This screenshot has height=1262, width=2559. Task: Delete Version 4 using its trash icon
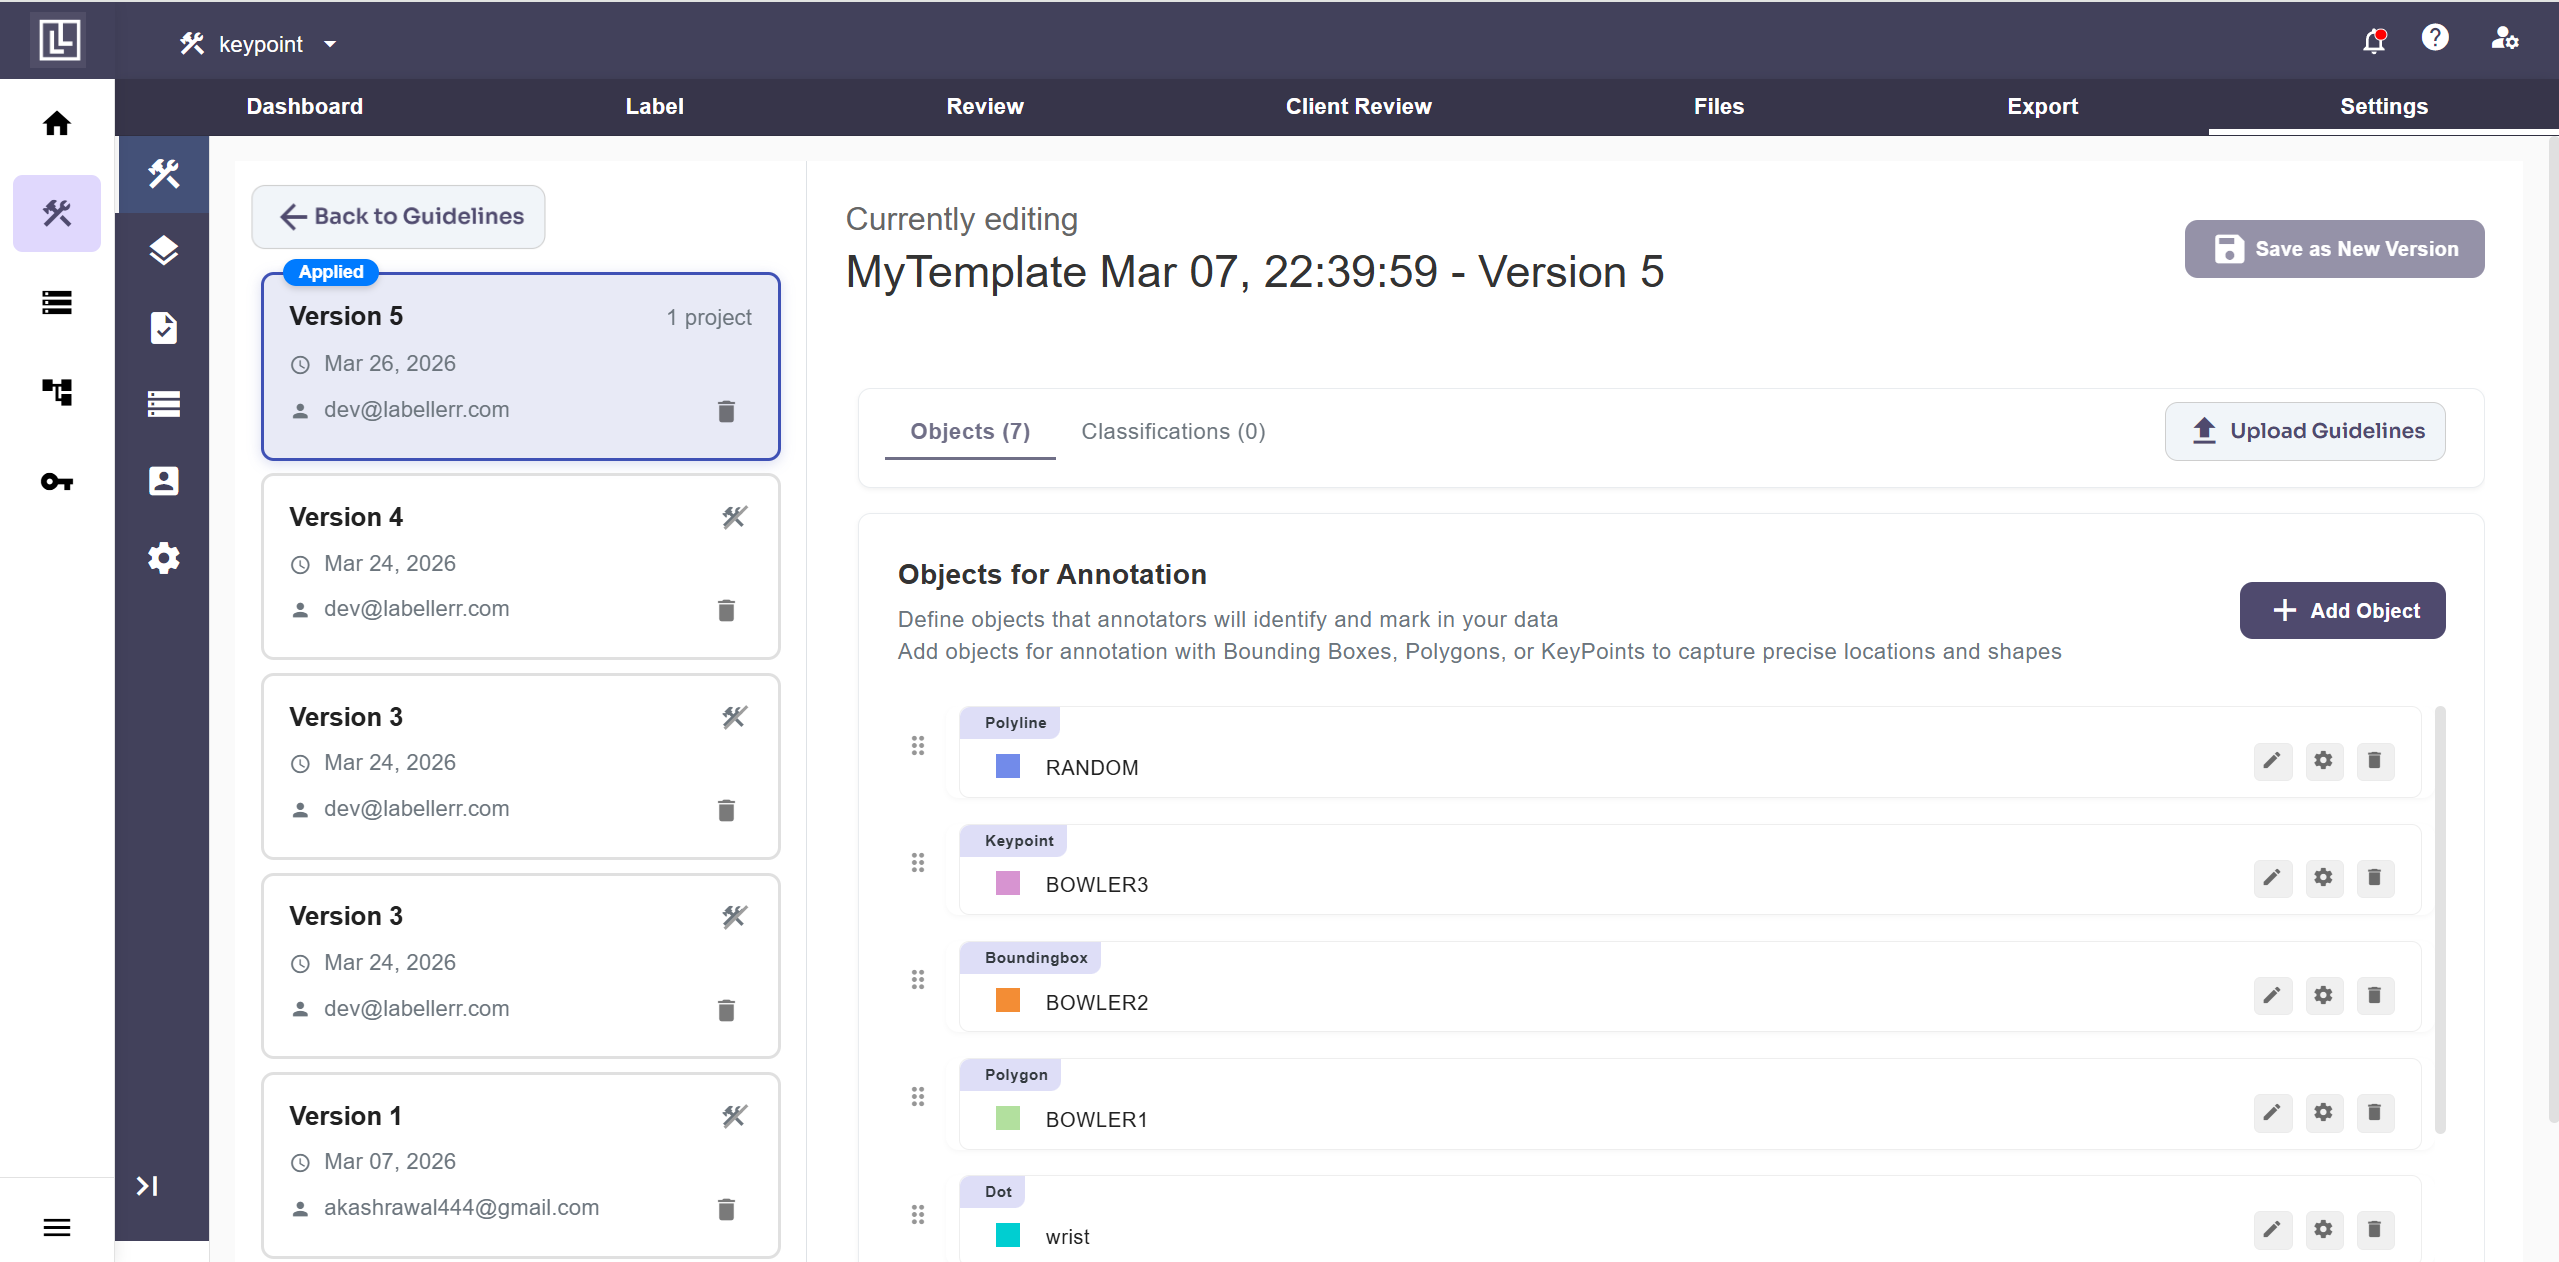(x=726, y=610)
